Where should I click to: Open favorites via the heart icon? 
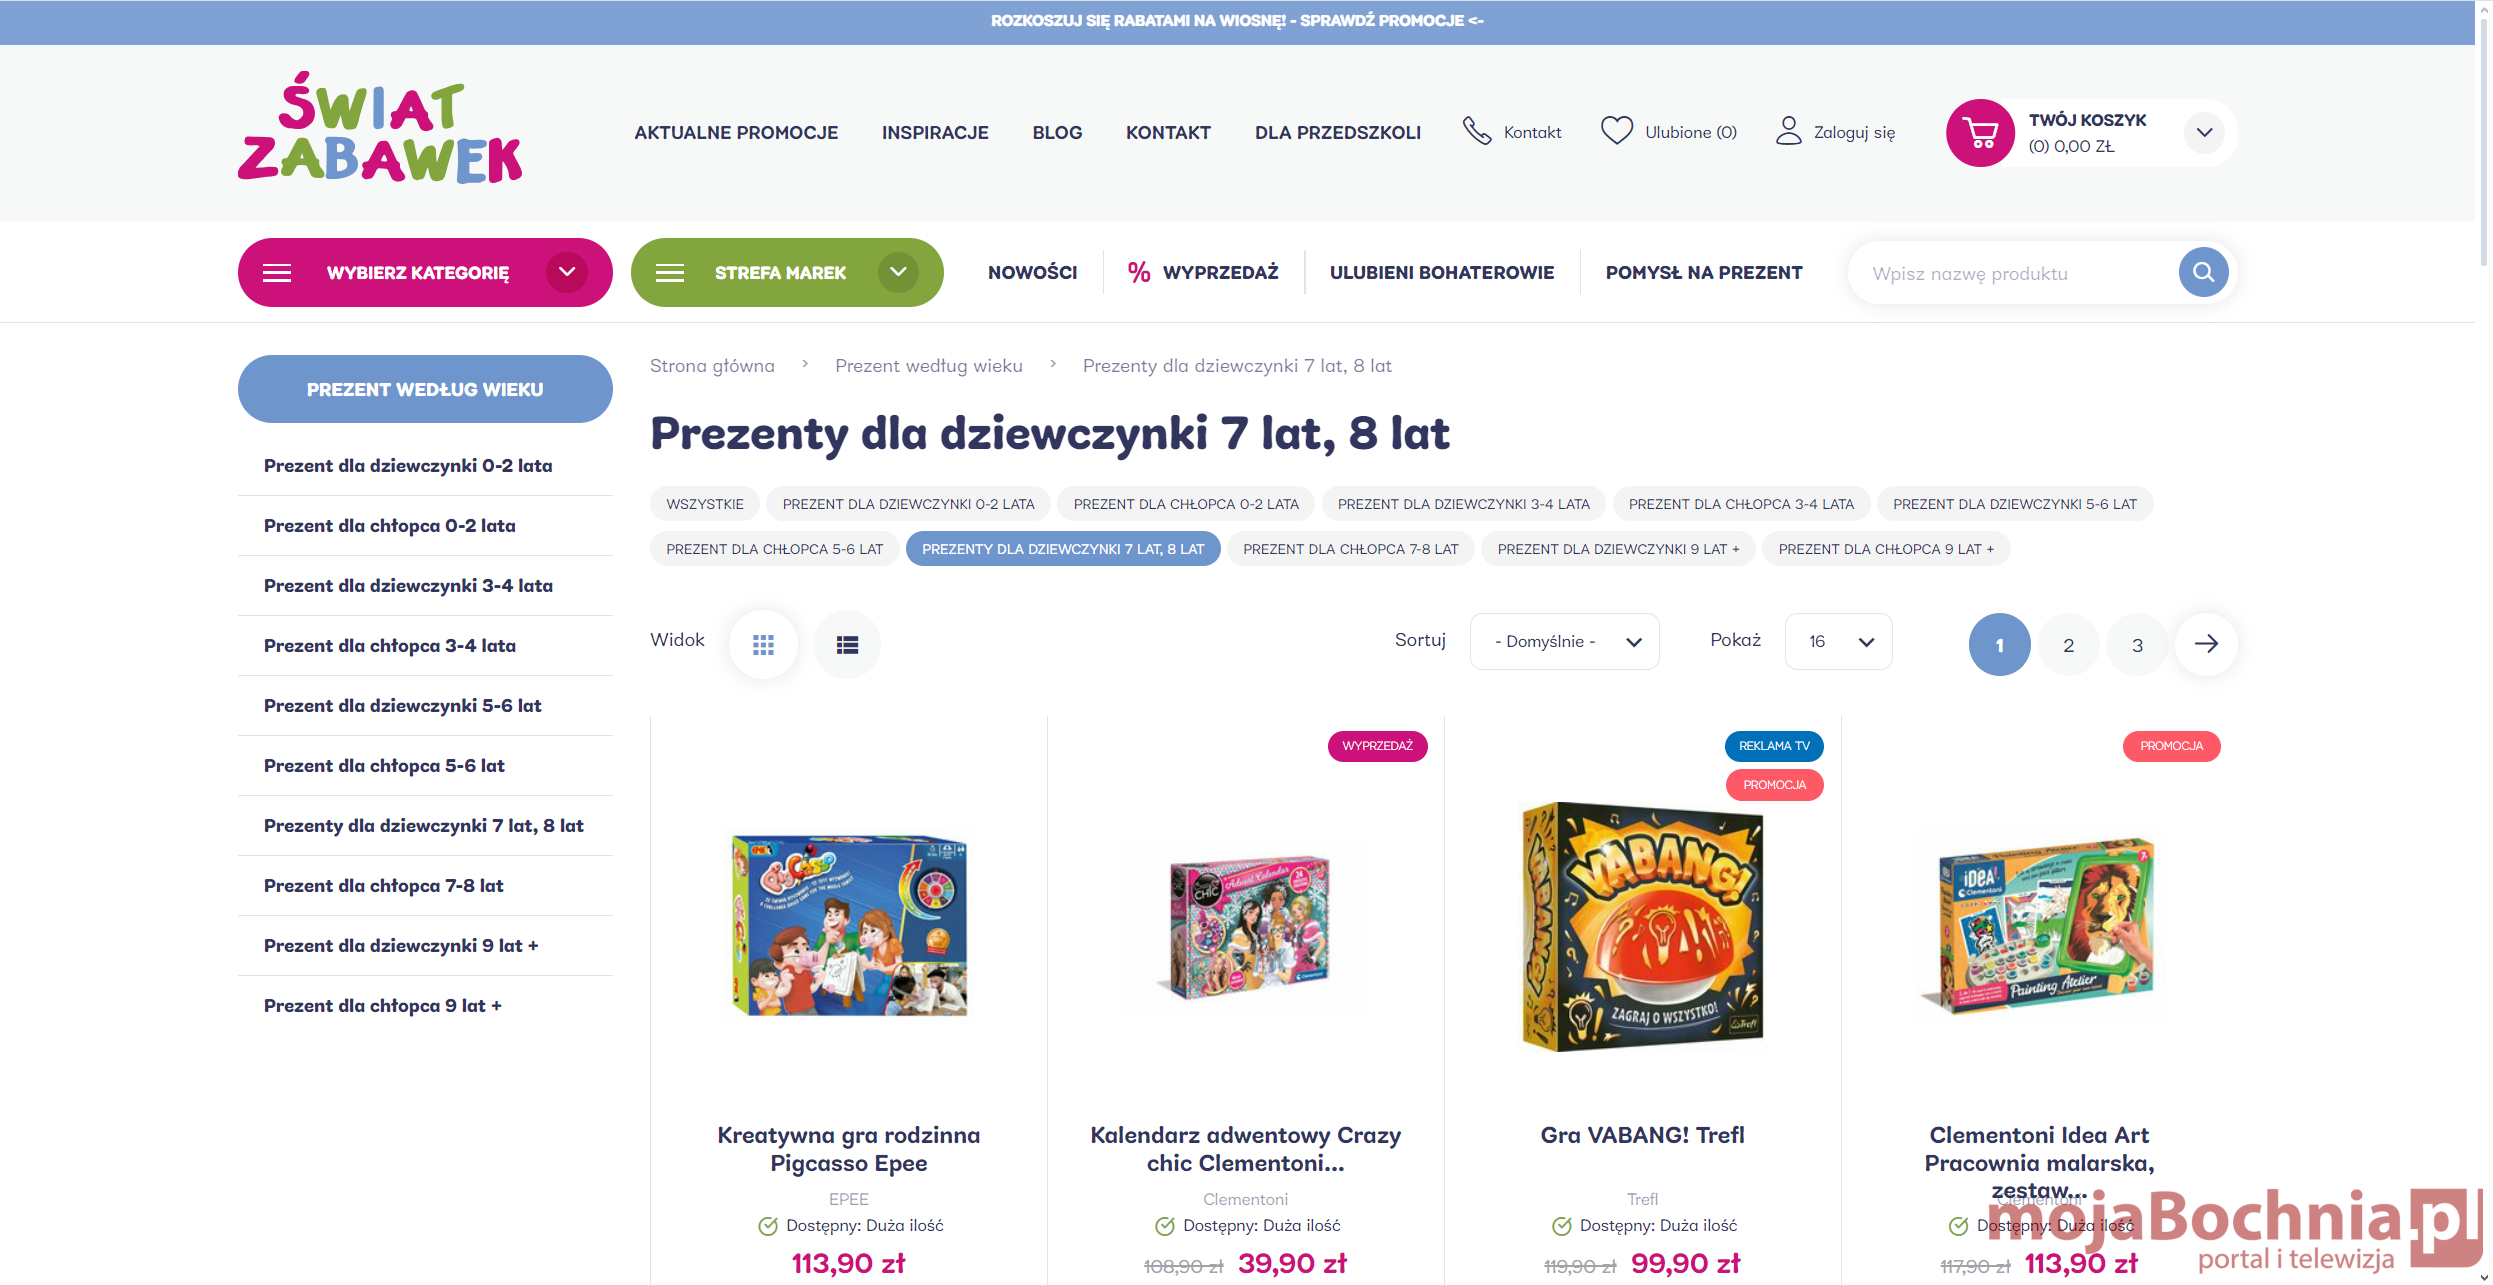(1616, 131)
